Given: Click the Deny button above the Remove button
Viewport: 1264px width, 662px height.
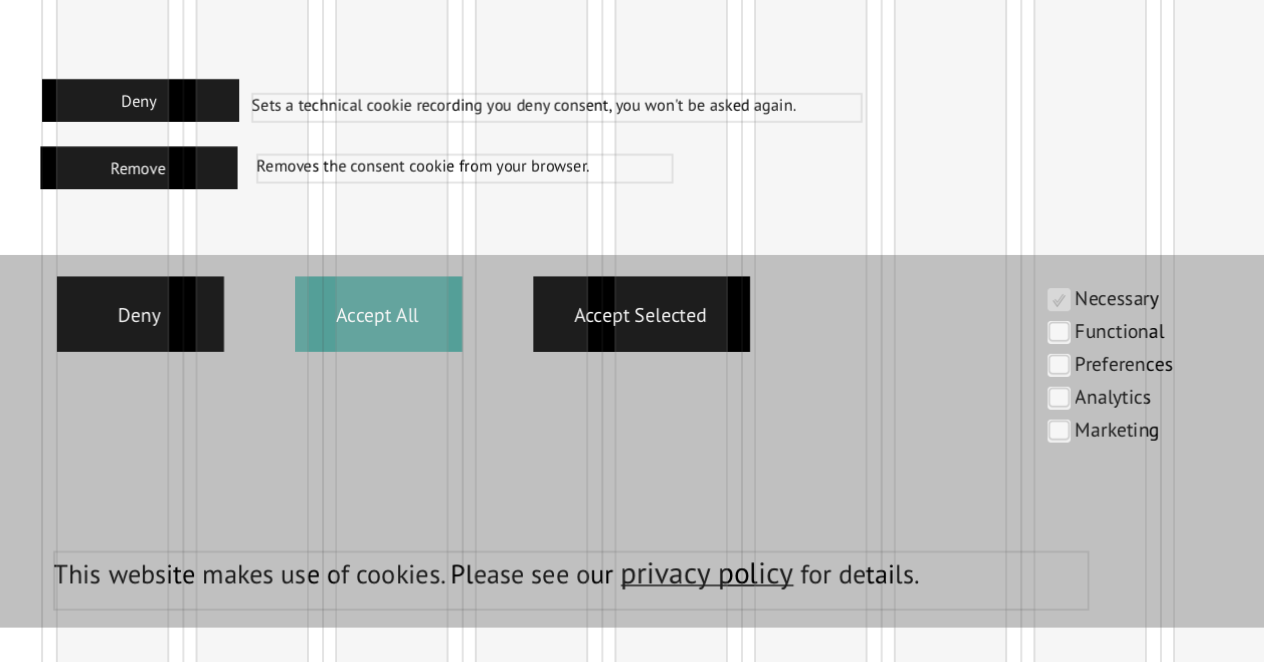Looking at the screenshot, I should [x=140, y=101].
